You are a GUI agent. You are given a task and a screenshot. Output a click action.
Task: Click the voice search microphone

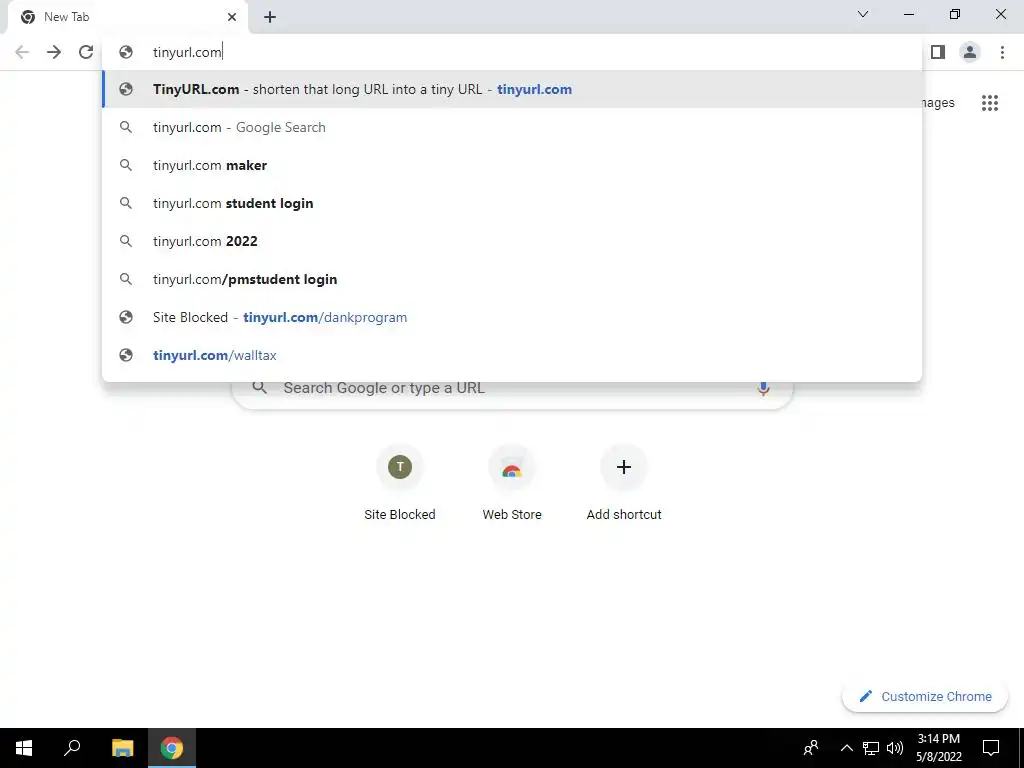click(x=763, y=389)
